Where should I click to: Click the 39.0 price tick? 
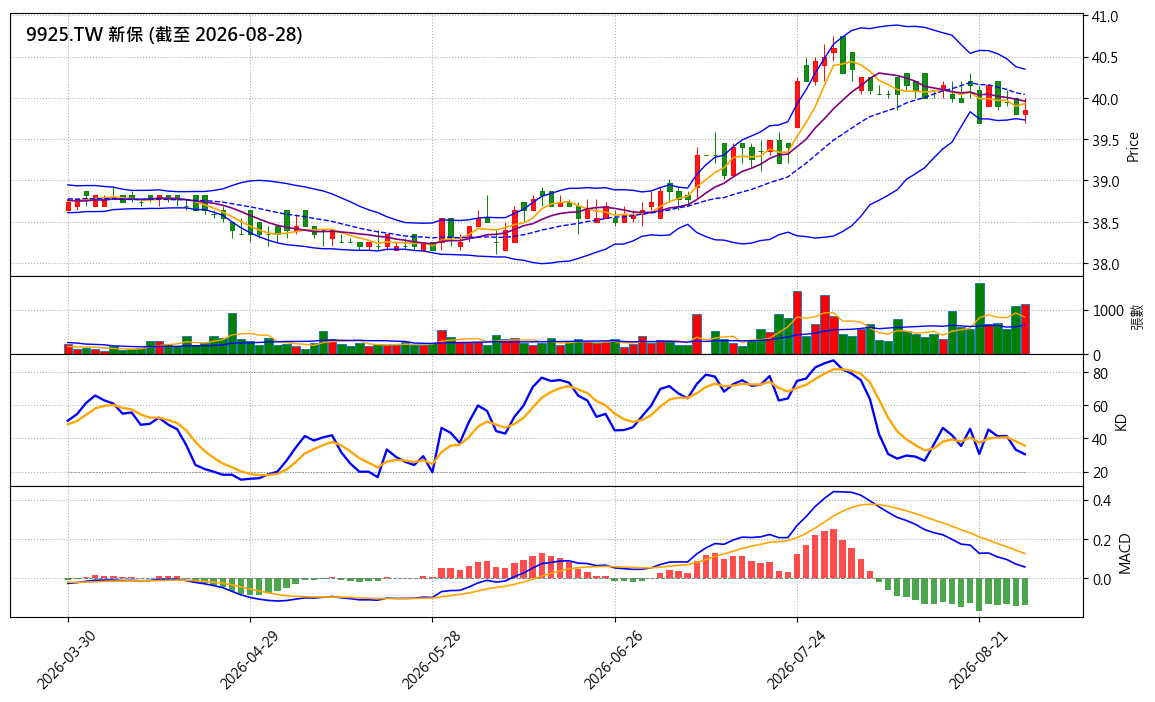coord(1105,182)
